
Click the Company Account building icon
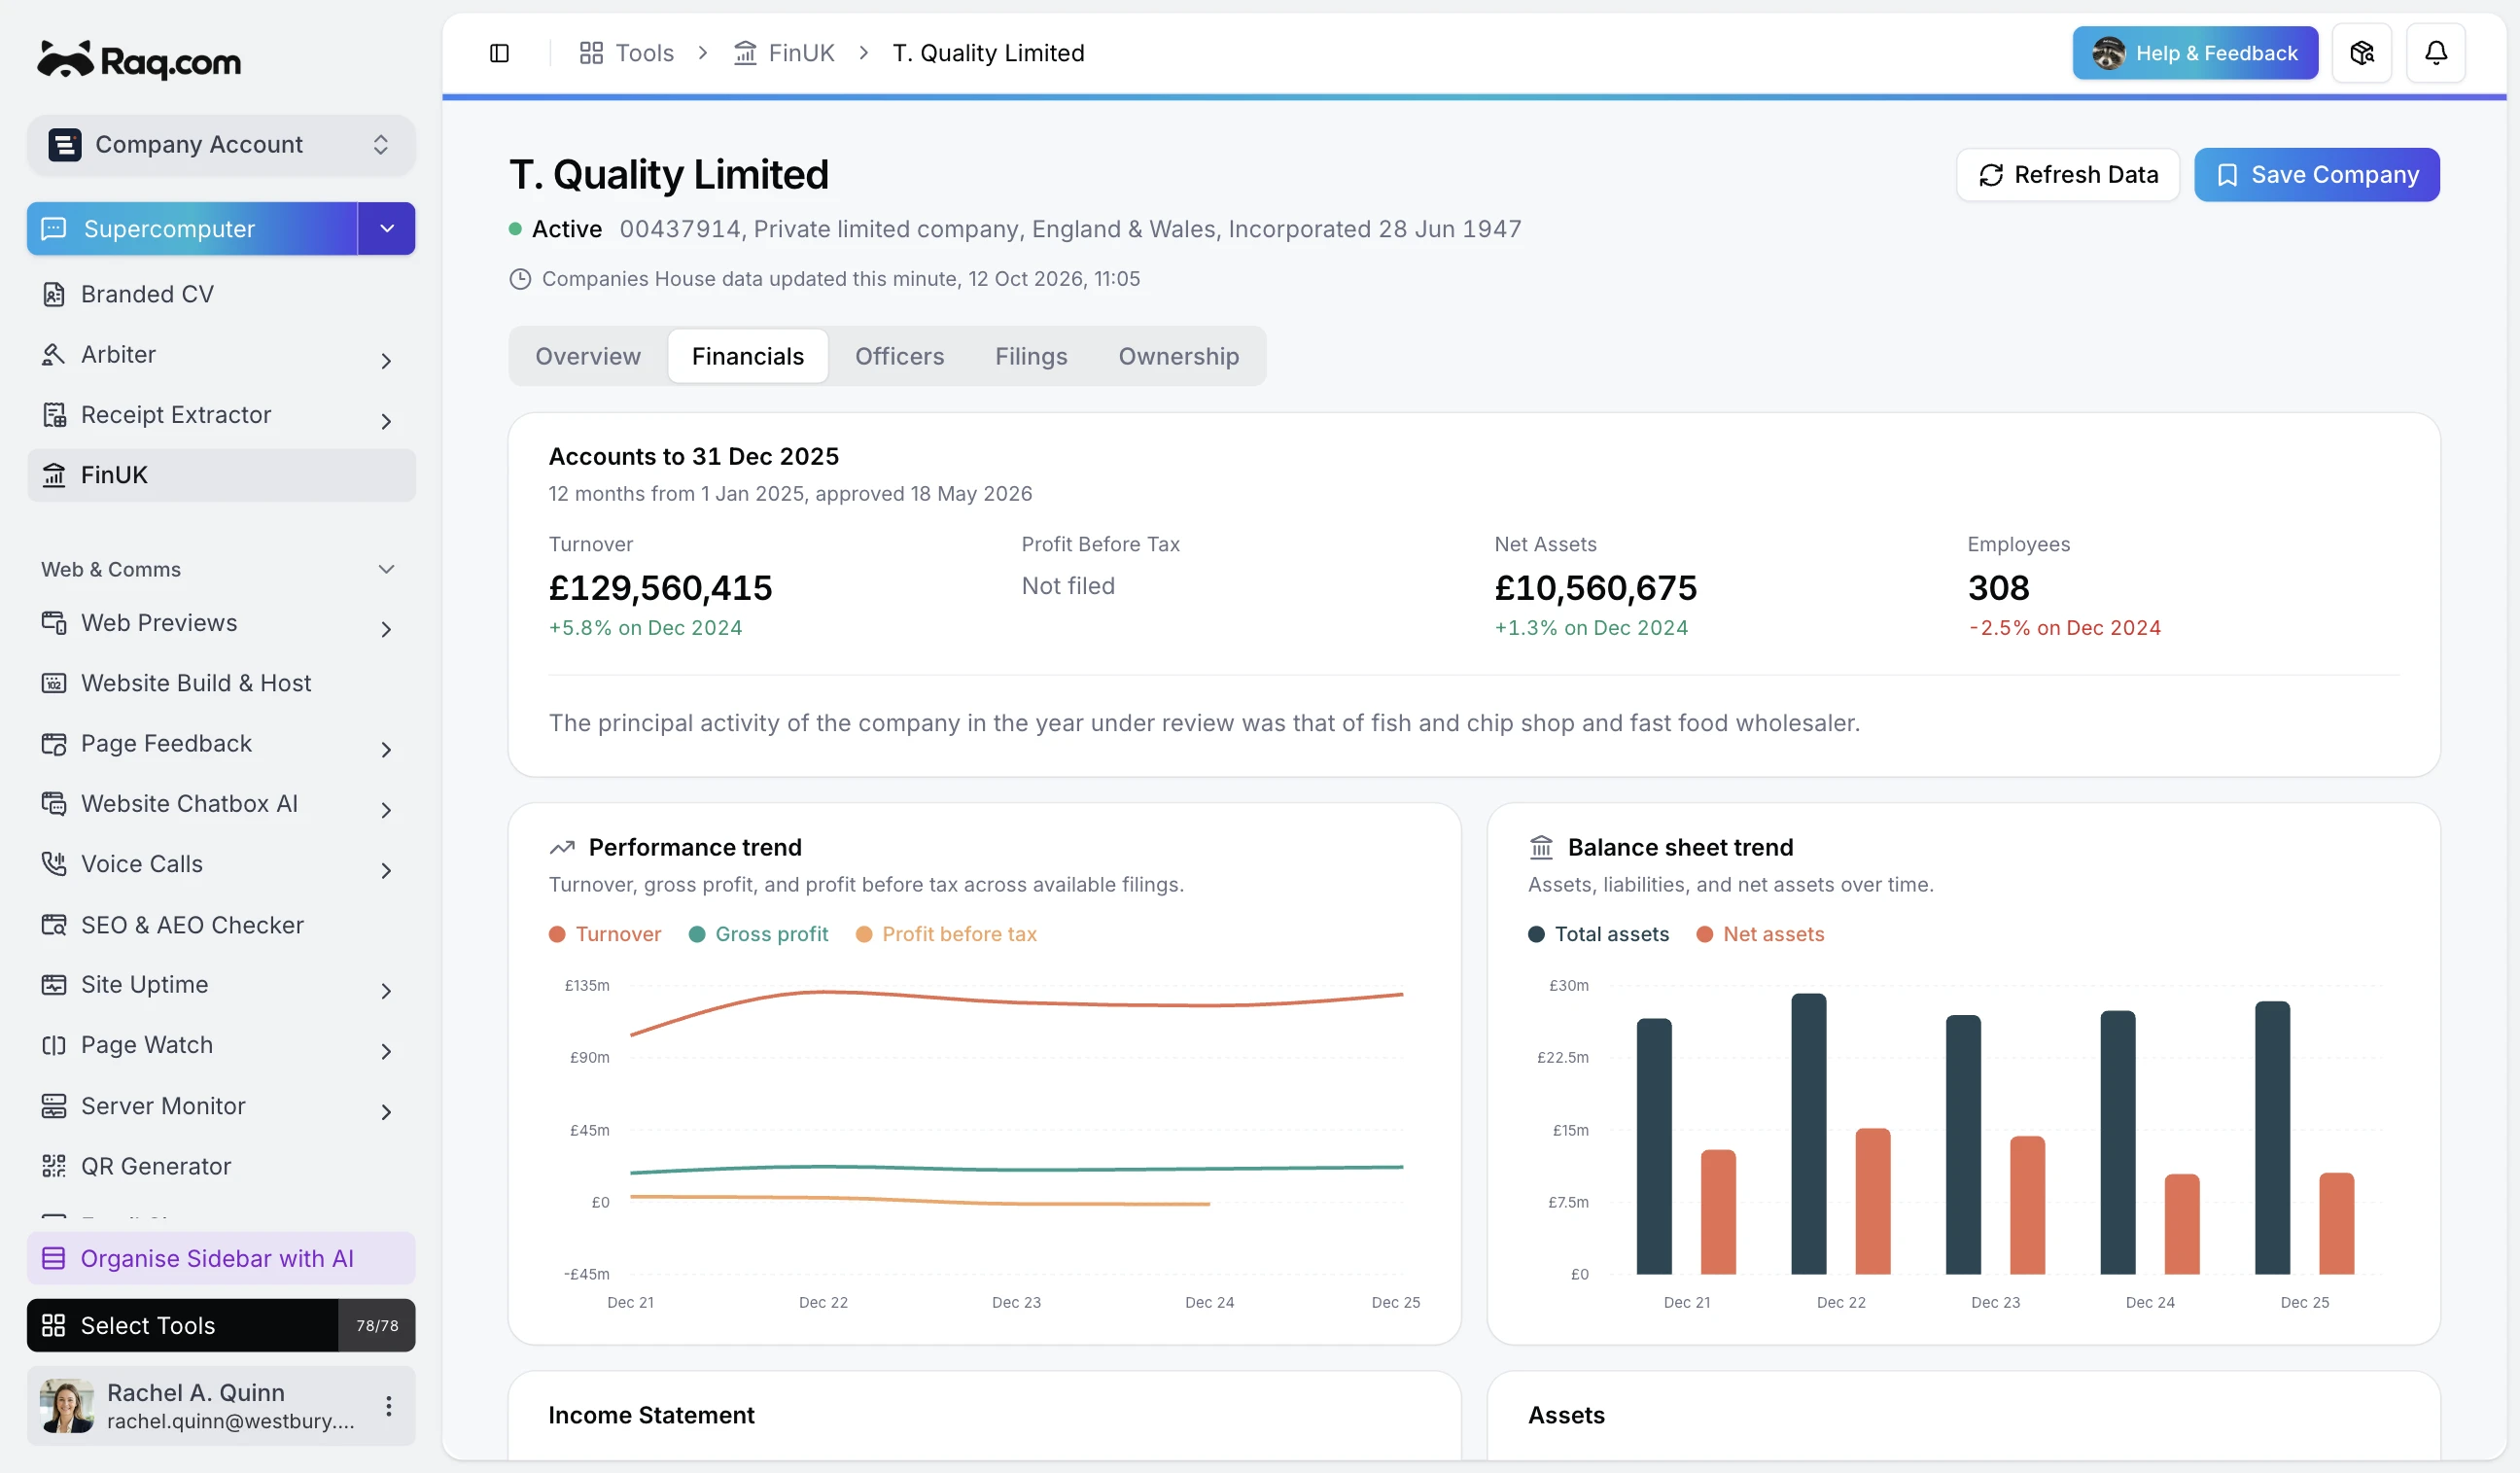tap(65, 145)
